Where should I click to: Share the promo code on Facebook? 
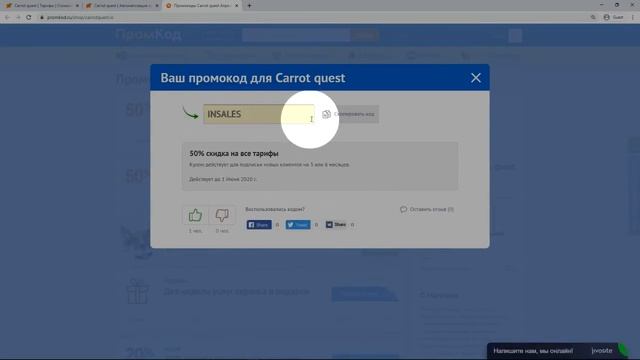point(259,224)
